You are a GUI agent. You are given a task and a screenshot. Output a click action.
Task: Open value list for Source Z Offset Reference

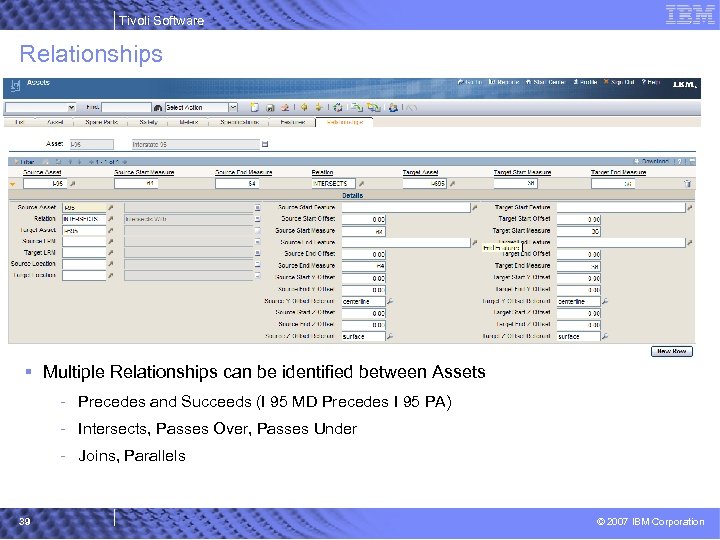pyautogui.click(x=390, y=337)
